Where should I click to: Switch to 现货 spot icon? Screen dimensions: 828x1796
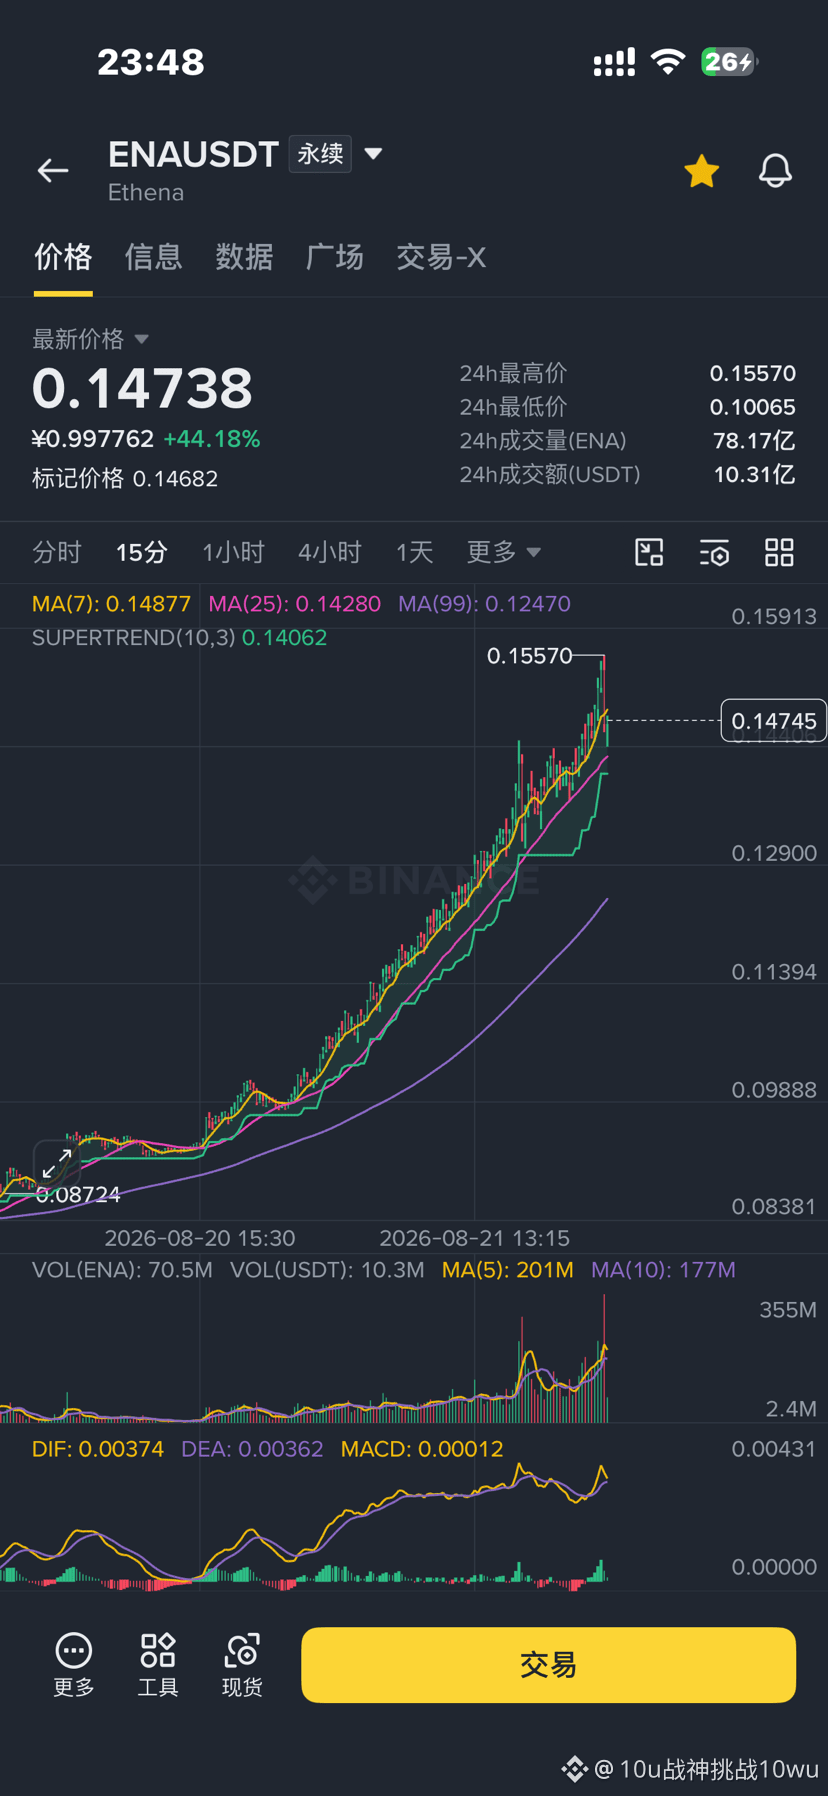coord(242,1665)
